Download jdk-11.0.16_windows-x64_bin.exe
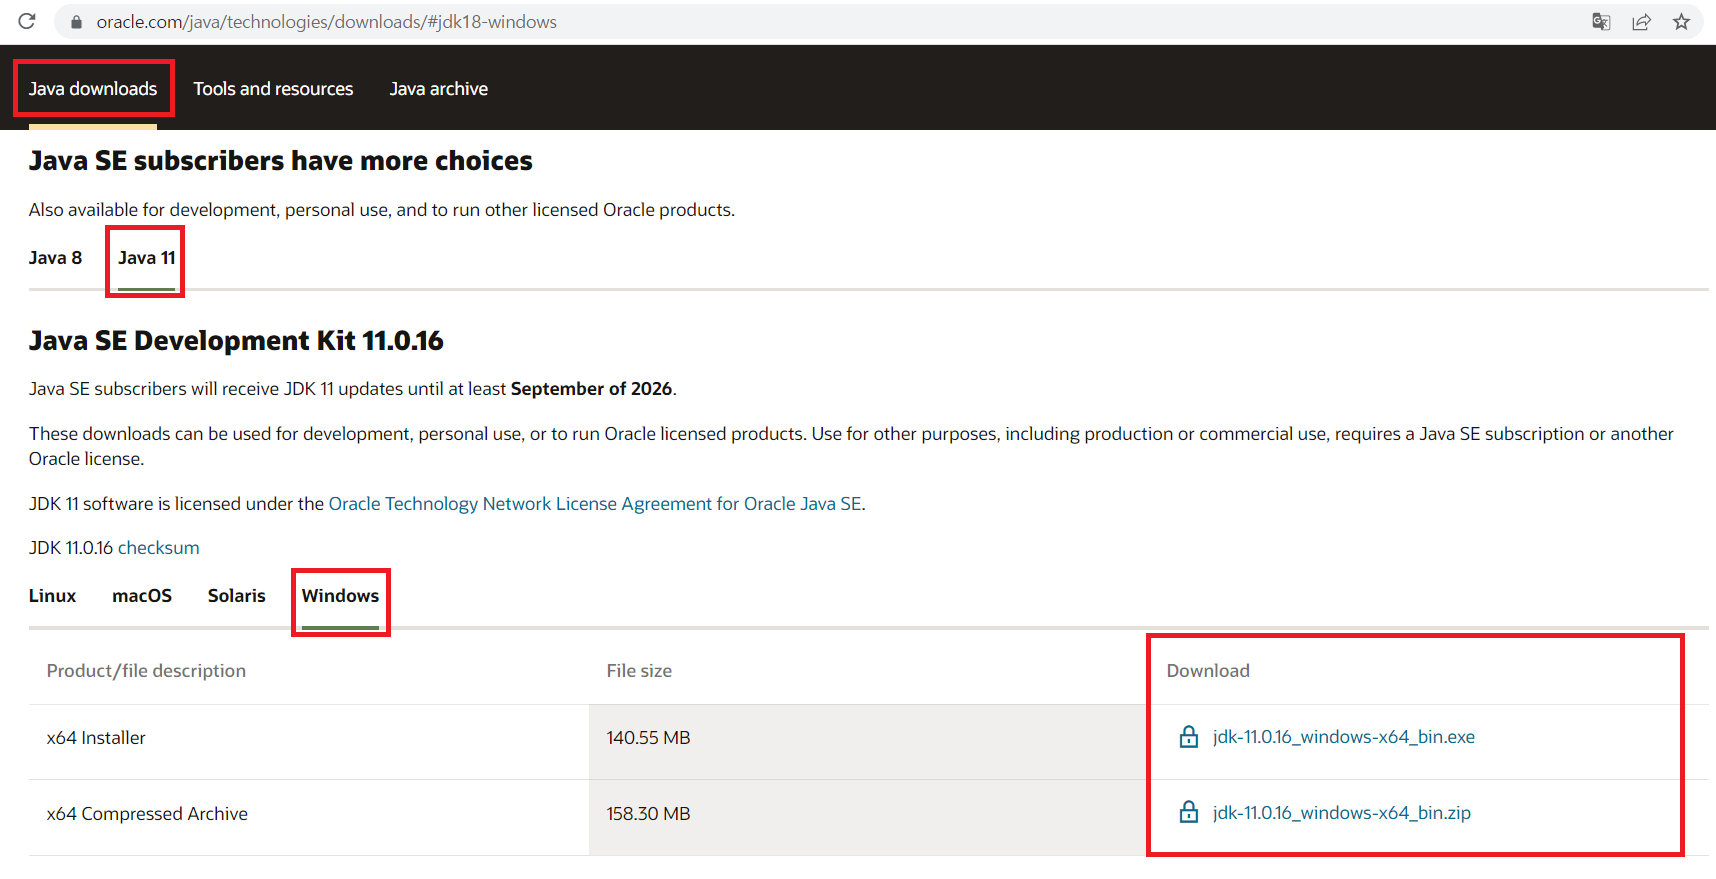The image size is (1716, 879). pos(1343,737)
